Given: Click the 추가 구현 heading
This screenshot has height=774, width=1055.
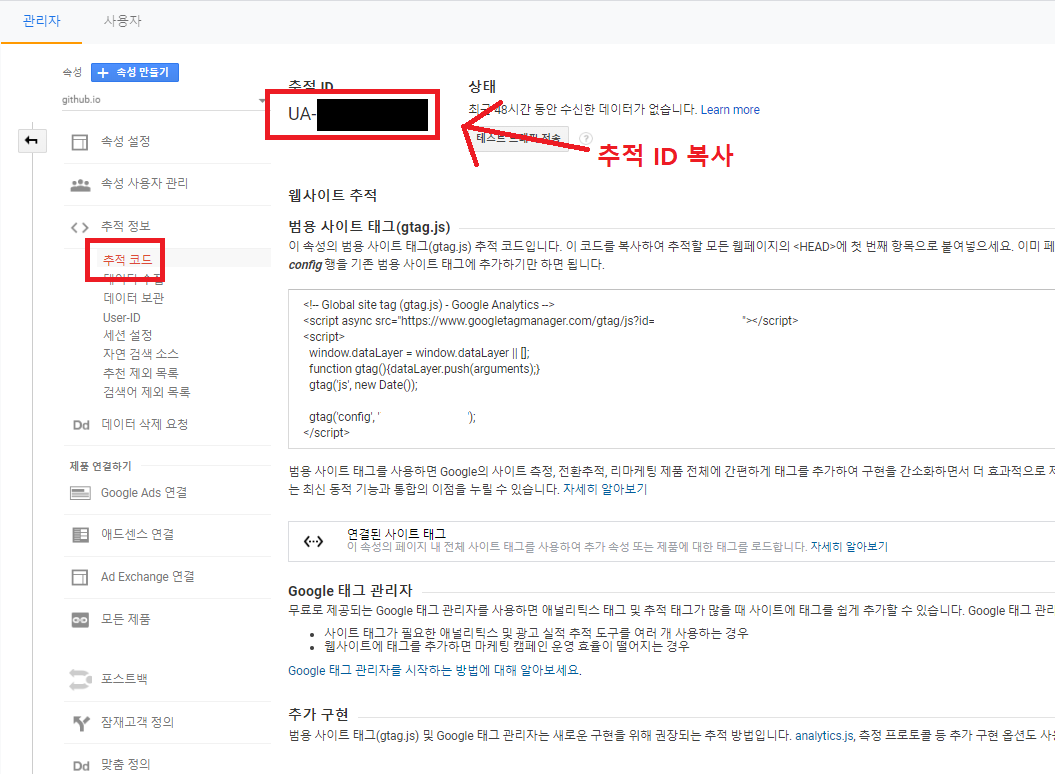Looking at the screenshot, I should pyautogui.click(x=318, y=714).
